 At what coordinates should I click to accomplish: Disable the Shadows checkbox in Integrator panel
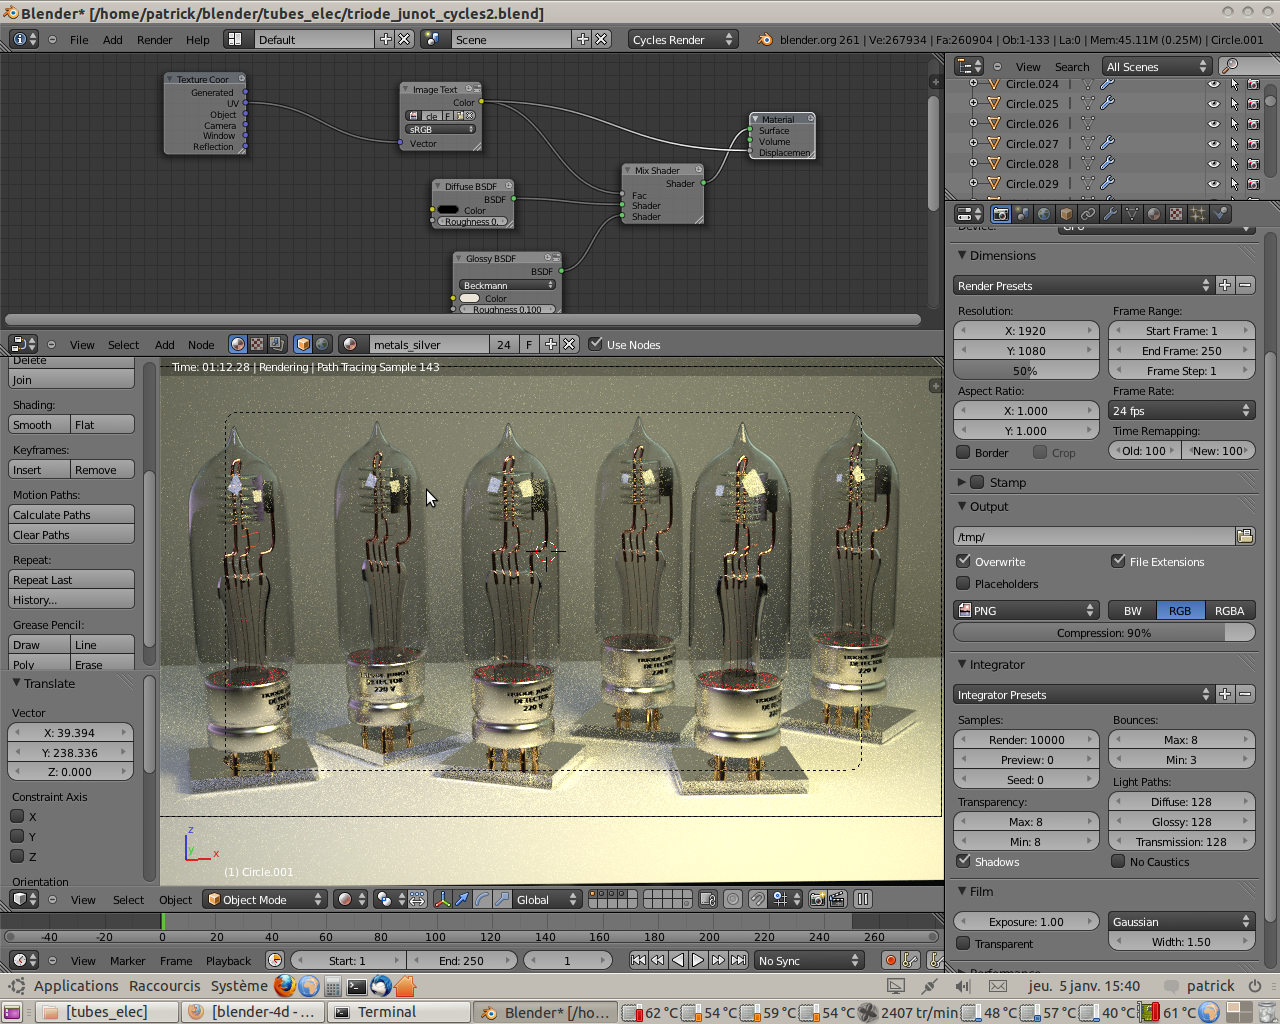click(962, 860)
